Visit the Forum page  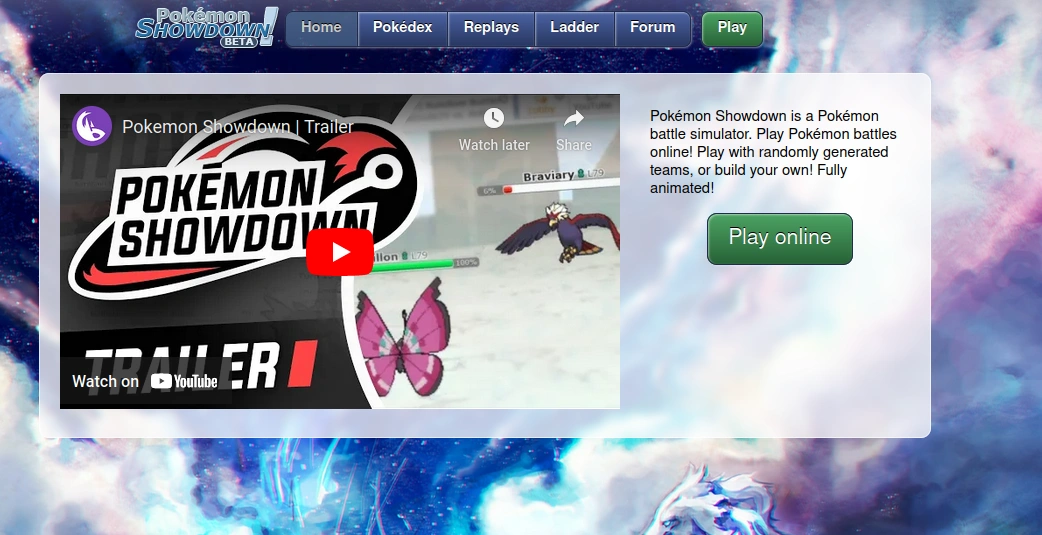pyautogui.click(x=652, y=28)
